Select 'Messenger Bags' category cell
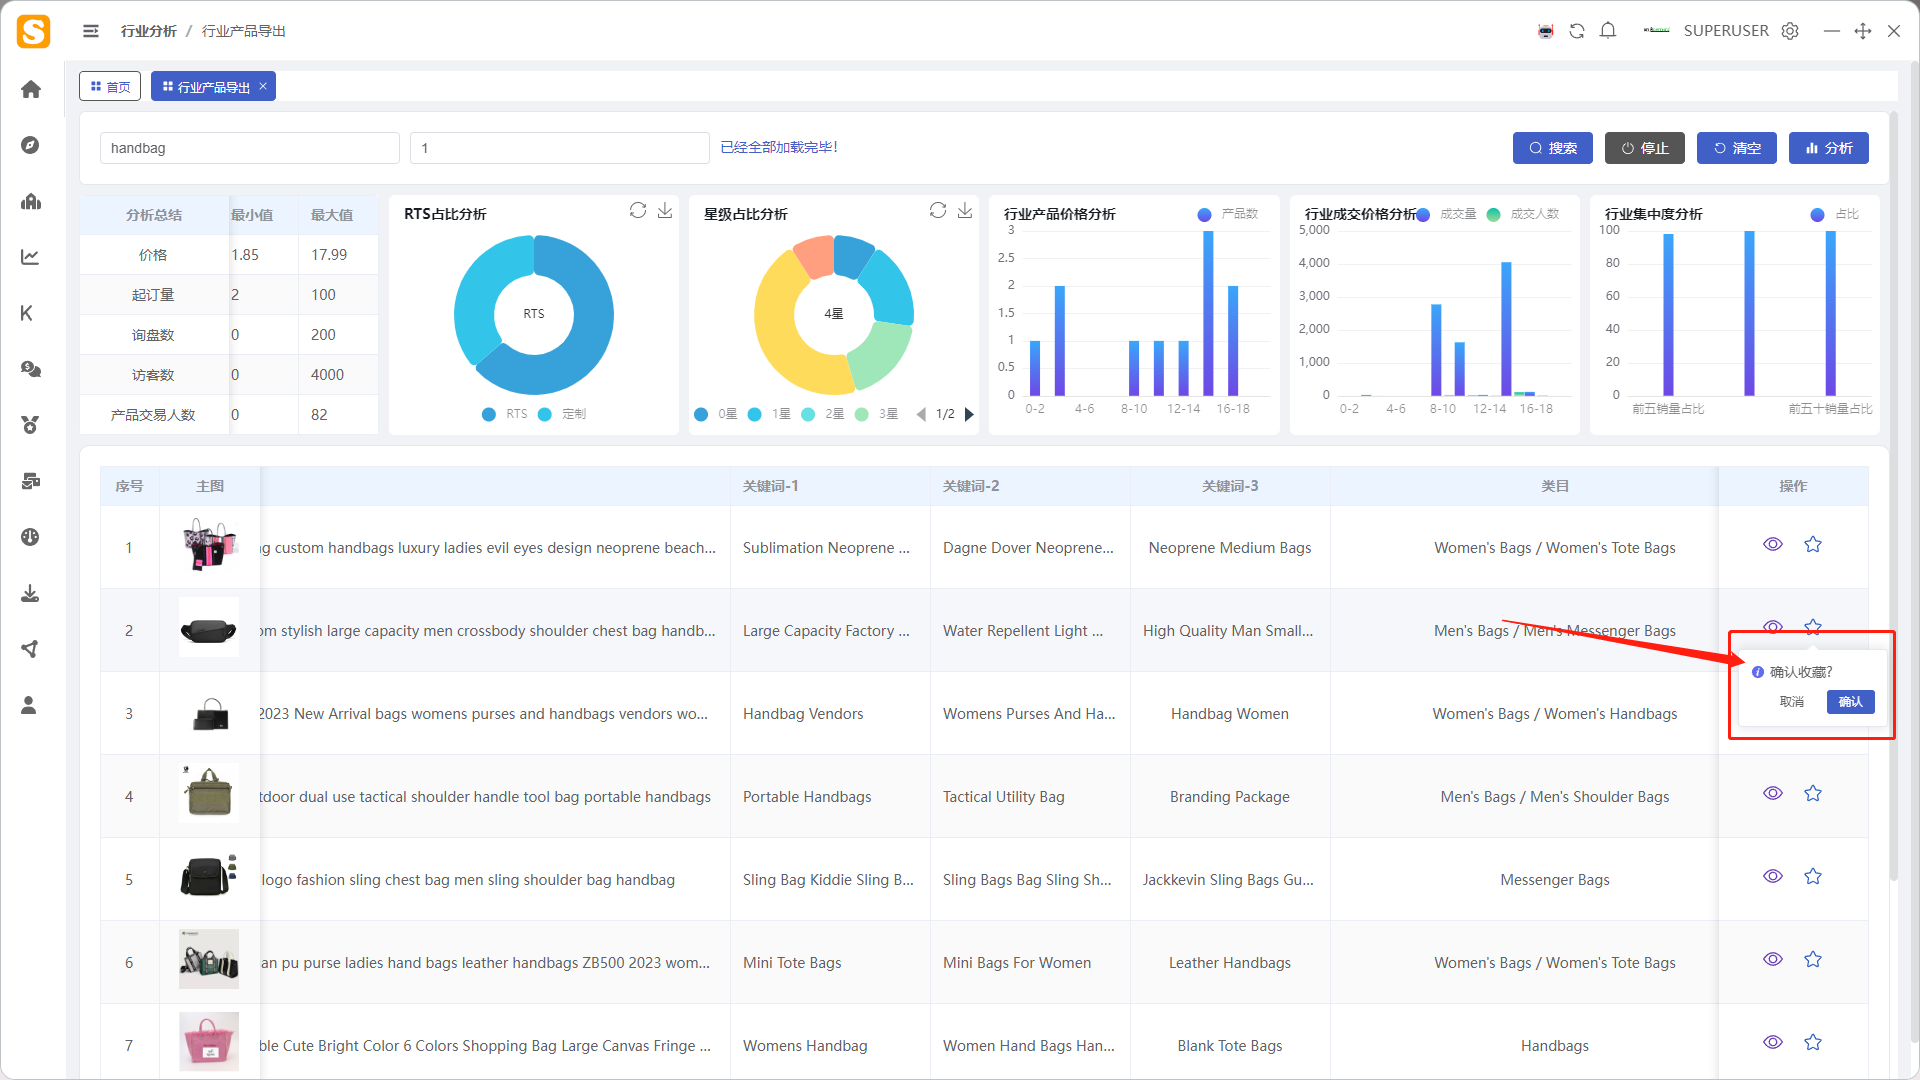The width and height of the screenshot is (1920, 1080). coord(1555,880)
